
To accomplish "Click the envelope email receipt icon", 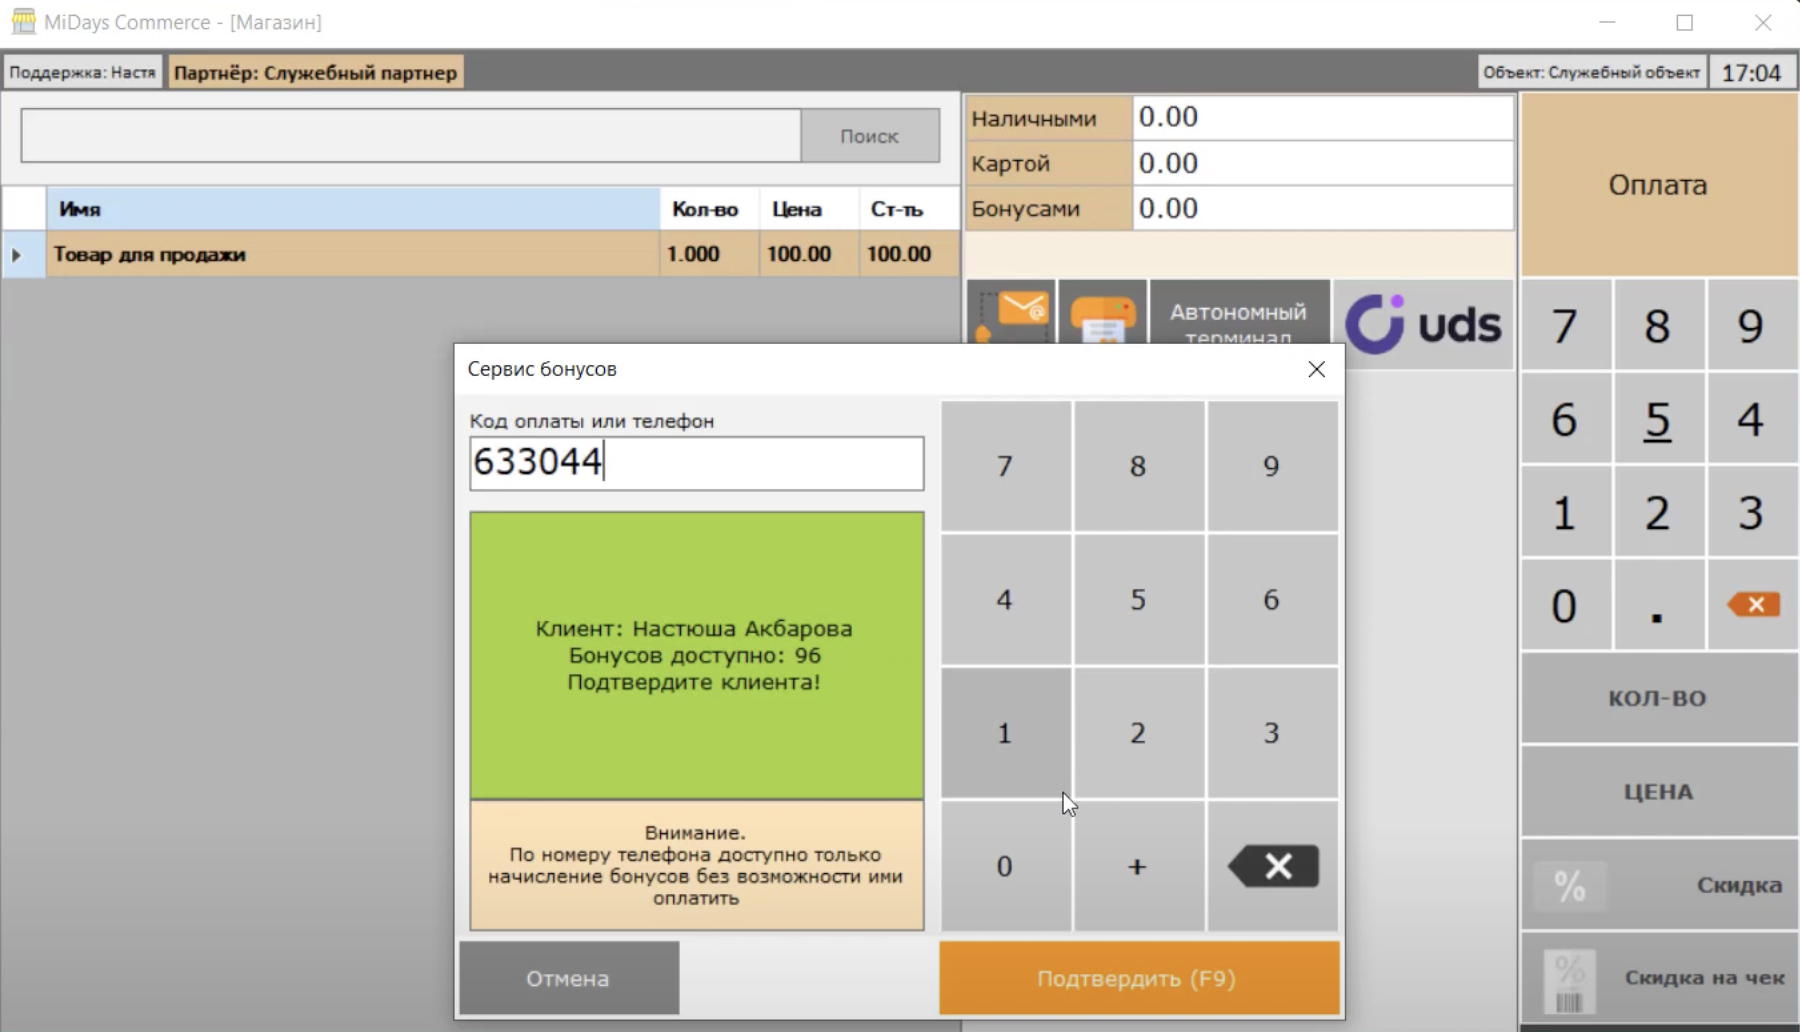I will point(1011,312).
